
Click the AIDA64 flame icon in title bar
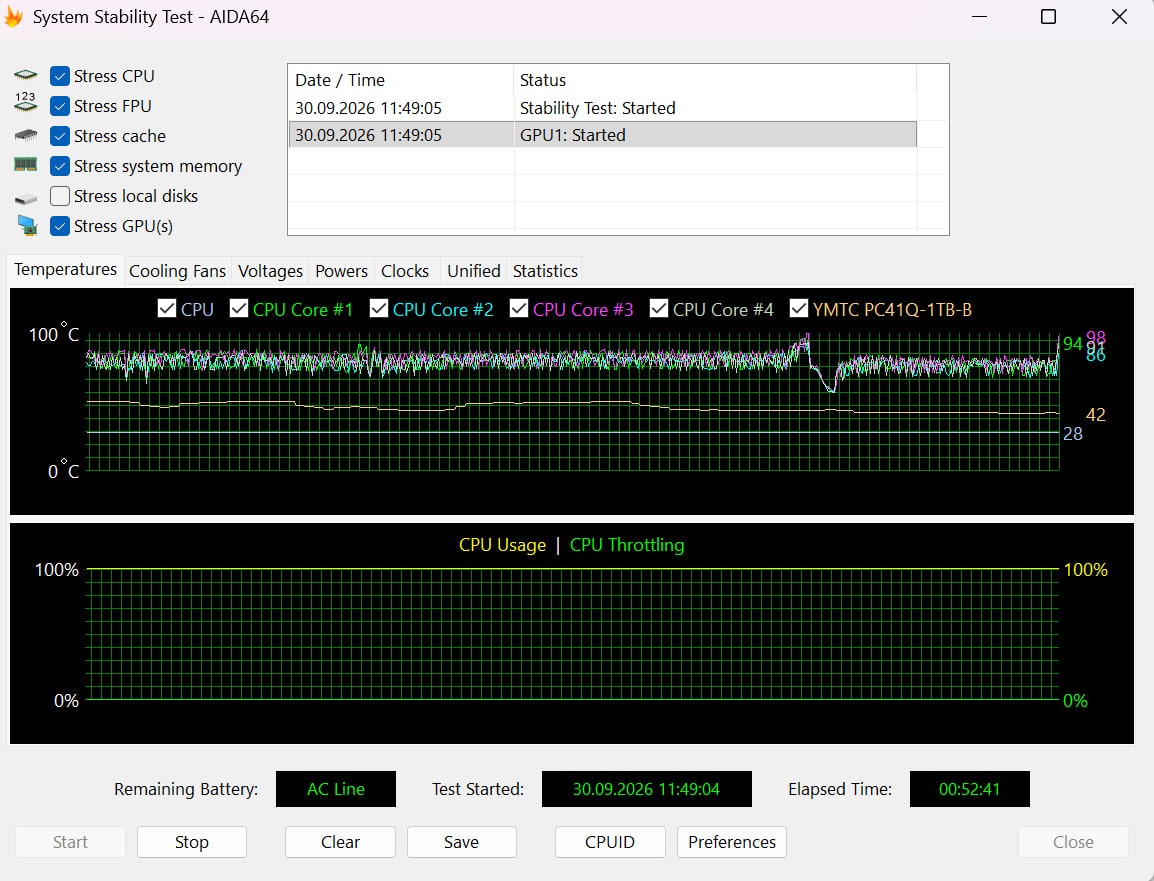(13, 16)
